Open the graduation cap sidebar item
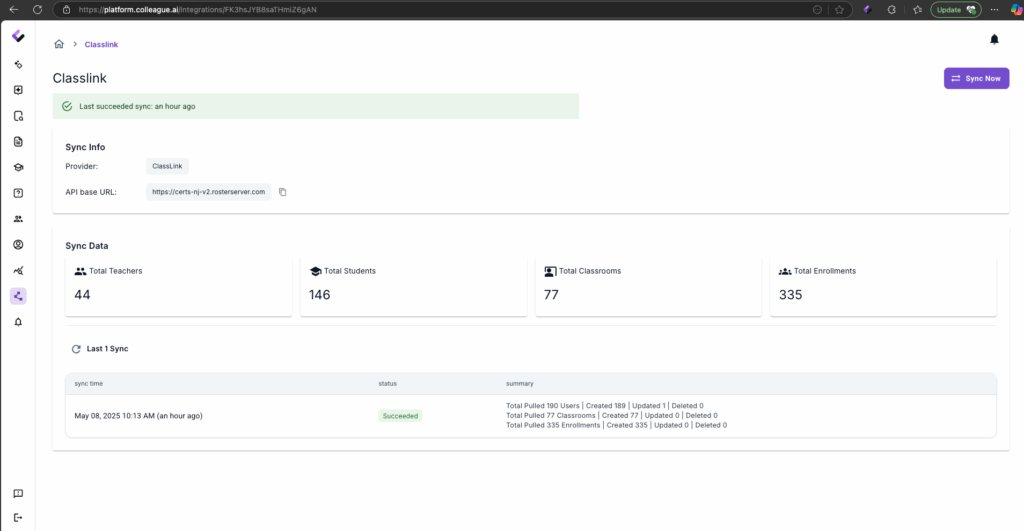The height and width of the screenshot is (531, 1024). coord(18,167)
